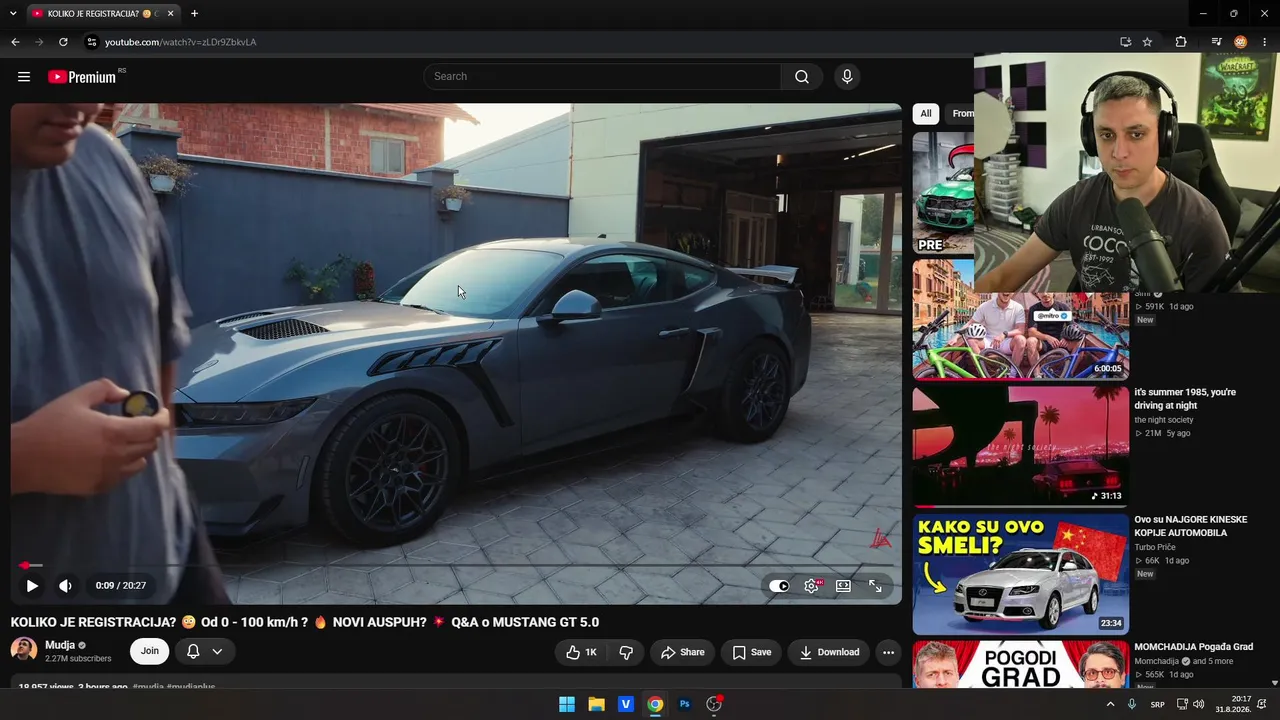Open the media controls icon in Chrome
This screenshot has height=720, width=1280.
[x=1216, y=42]
